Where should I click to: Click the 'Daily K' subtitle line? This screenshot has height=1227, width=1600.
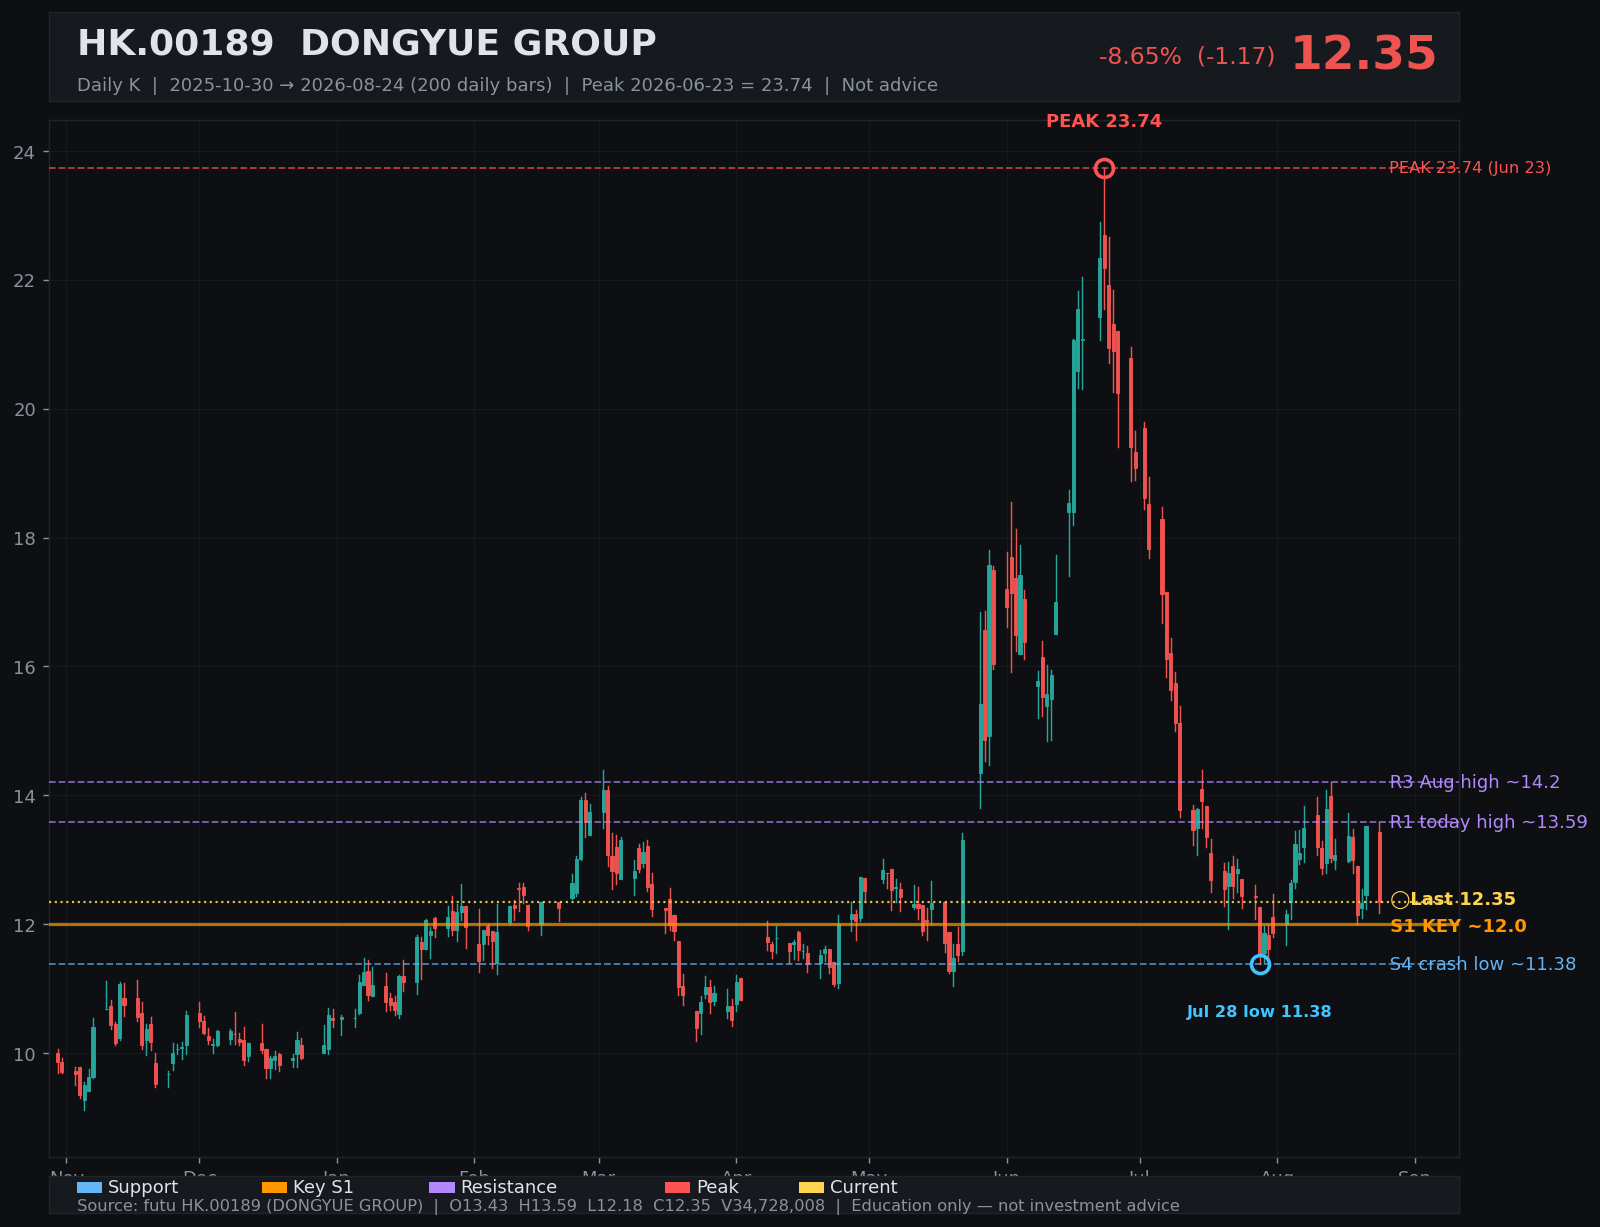507,85
